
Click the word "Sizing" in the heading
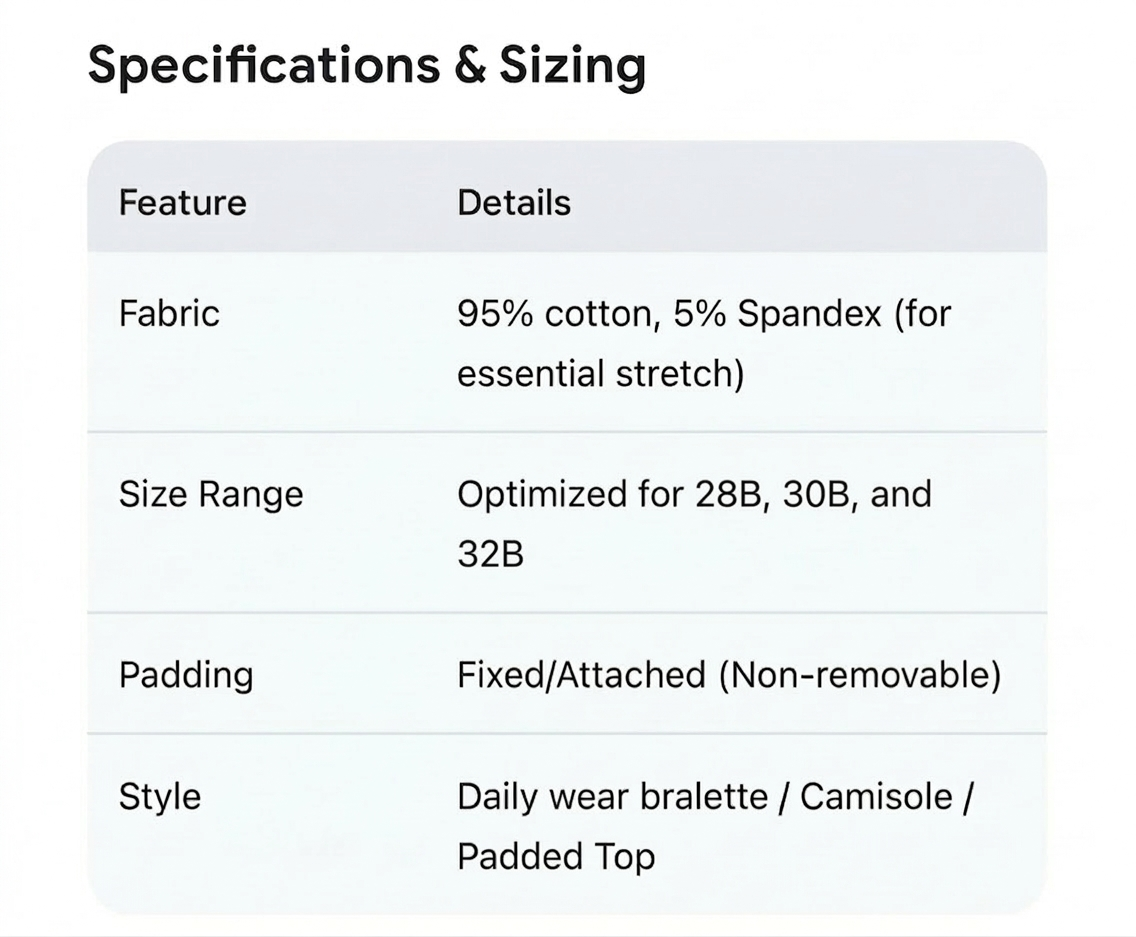coord(572,65)
